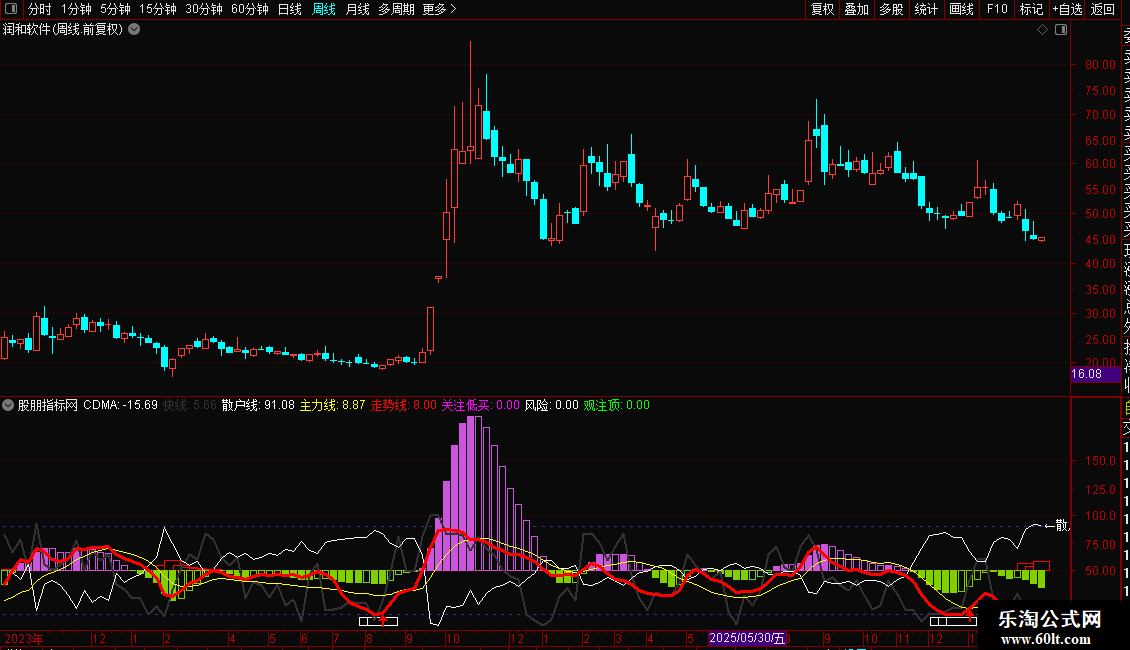Add stock with +自选 button
The height and width of the screenshot is (650, 1130).
(x=1067, y=9)
